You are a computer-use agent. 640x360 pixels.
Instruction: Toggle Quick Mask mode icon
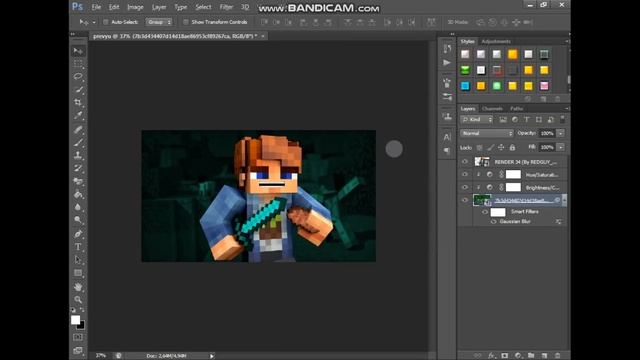78,337
